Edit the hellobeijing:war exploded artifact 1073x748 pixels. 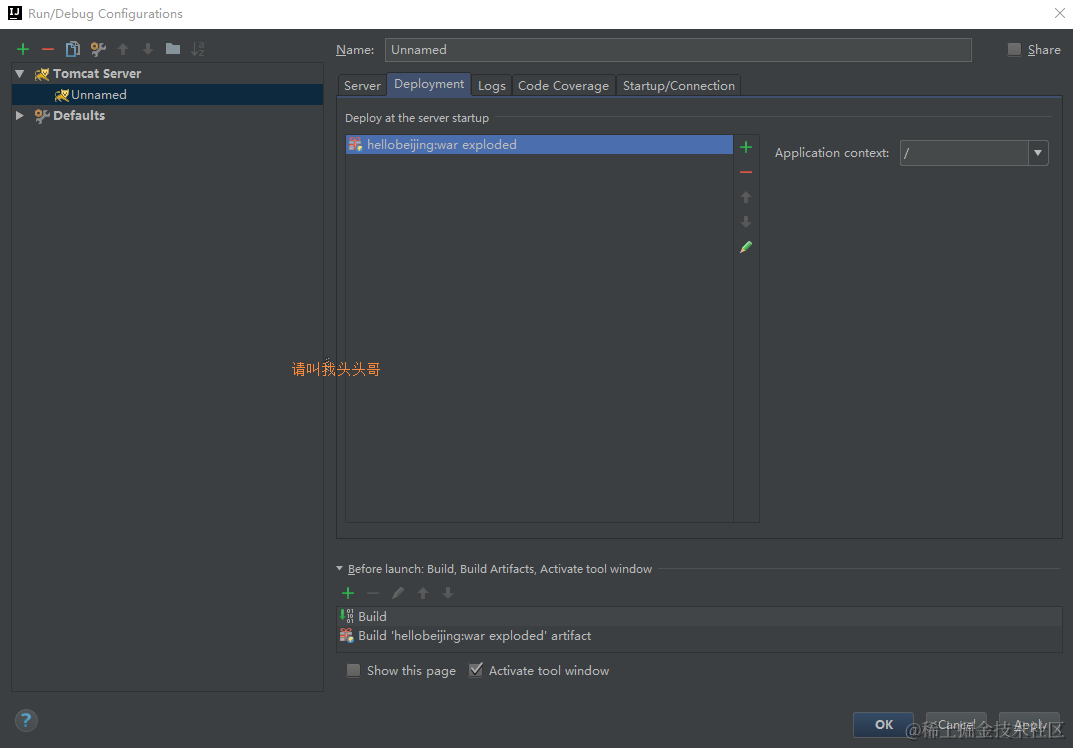pos(745,246)
